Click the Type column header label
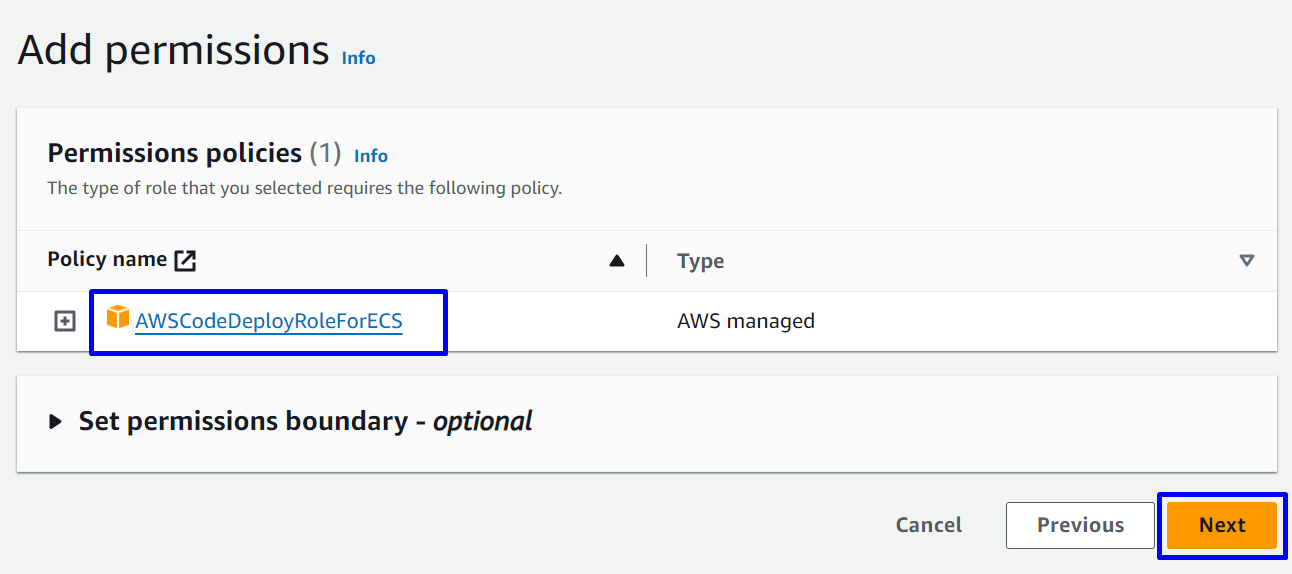The height and width of the screenshot is (574, 1292). pos(700,261)
